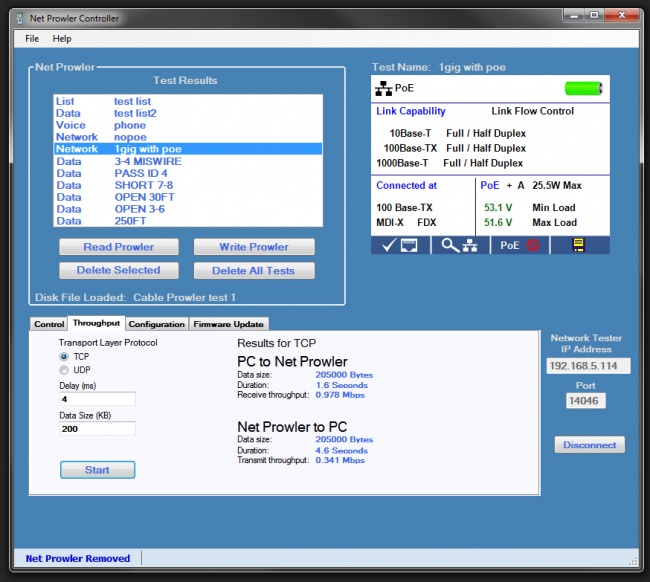650x582 pixels.
Task: Click the Delete All Tests button
Action: point(253,270)
